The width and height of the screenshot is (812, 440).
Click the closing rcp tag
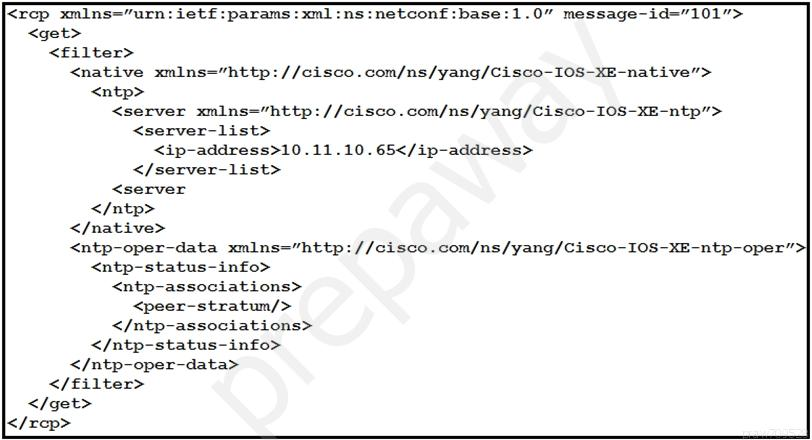(39, 423)
